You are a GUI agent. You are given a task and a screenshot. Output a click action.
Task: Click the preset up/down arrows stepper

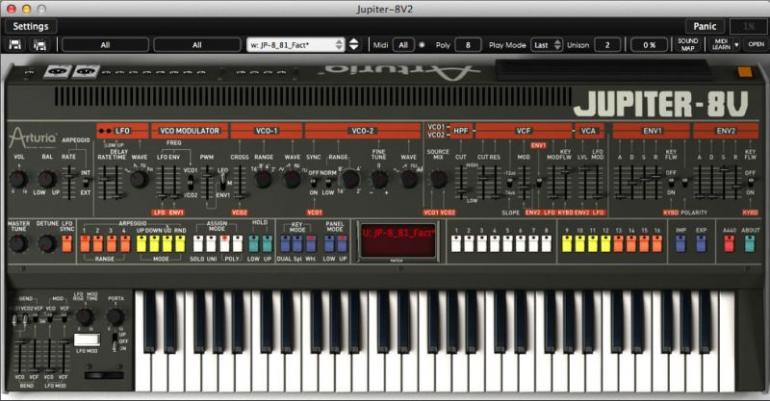pyautogui.click(x=354, y=45)
